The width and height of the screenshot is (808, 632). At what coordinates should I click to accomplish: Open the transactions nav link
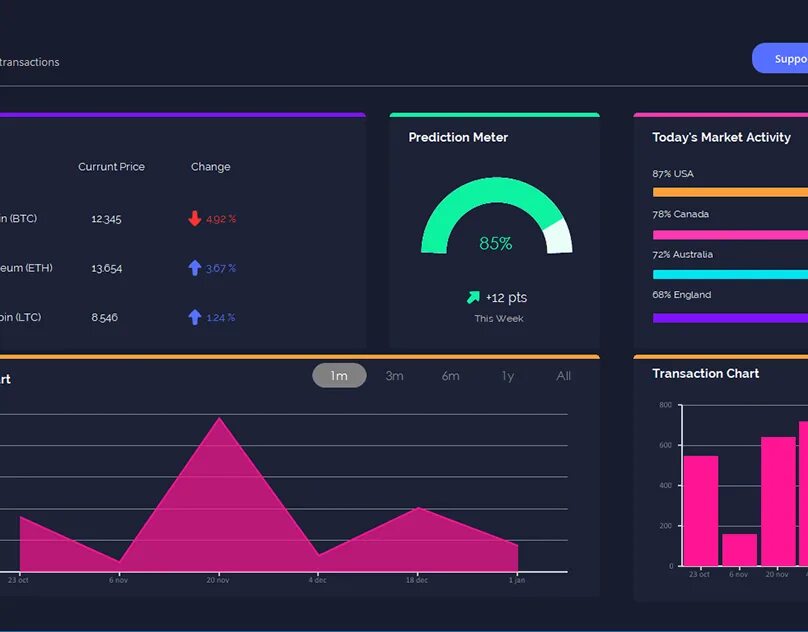pos(29,62)
